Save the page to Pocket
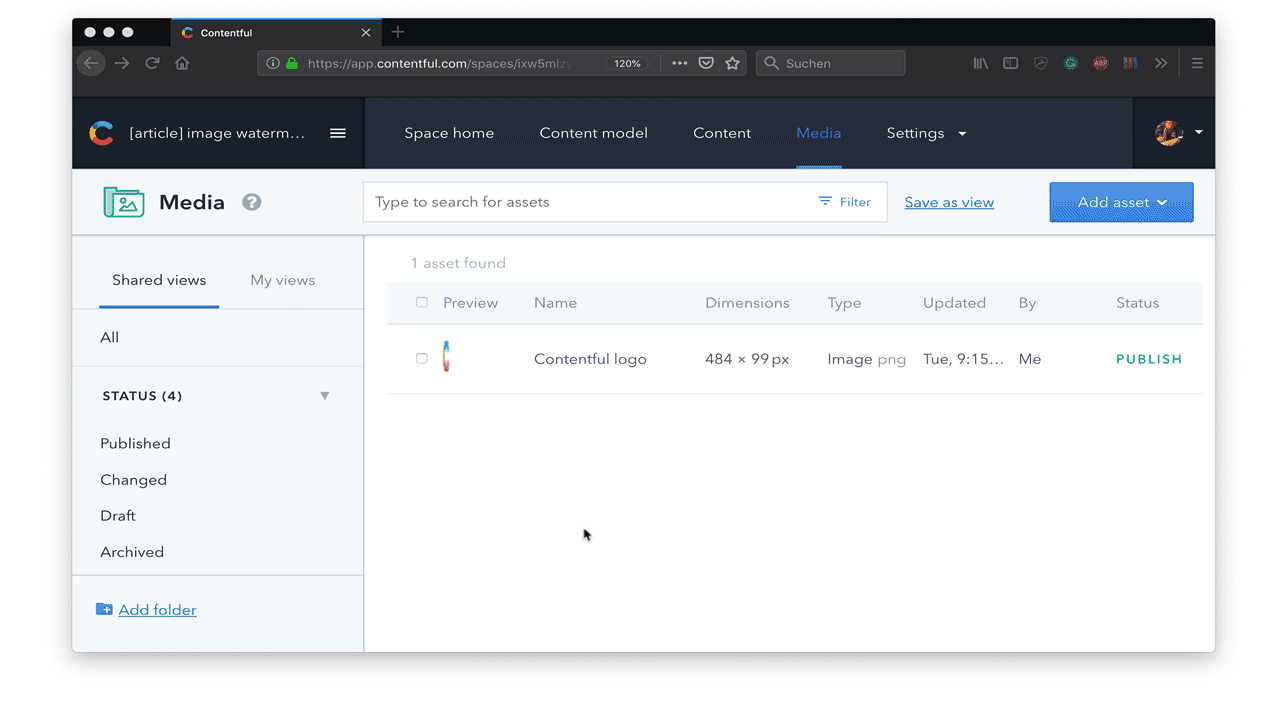Viewport: 1280px width, 720px height. click(706, 63)
